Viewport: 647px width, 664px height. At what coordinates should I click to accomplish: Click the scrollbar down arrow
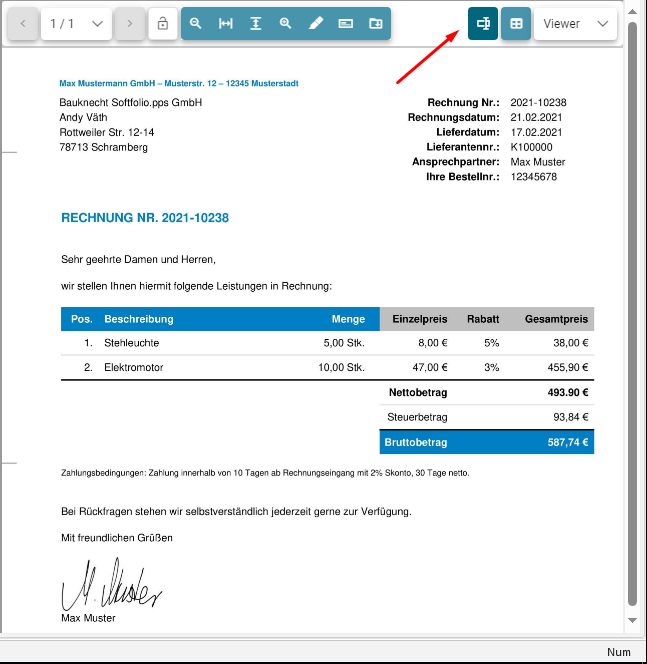(632, 621)
